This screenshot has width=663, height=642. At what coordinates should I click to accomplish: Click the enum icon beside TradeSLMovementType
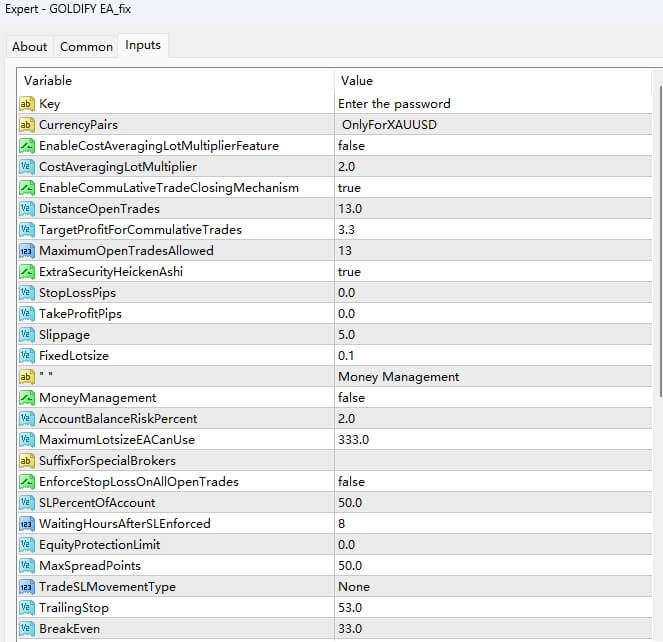click(26, 587)
